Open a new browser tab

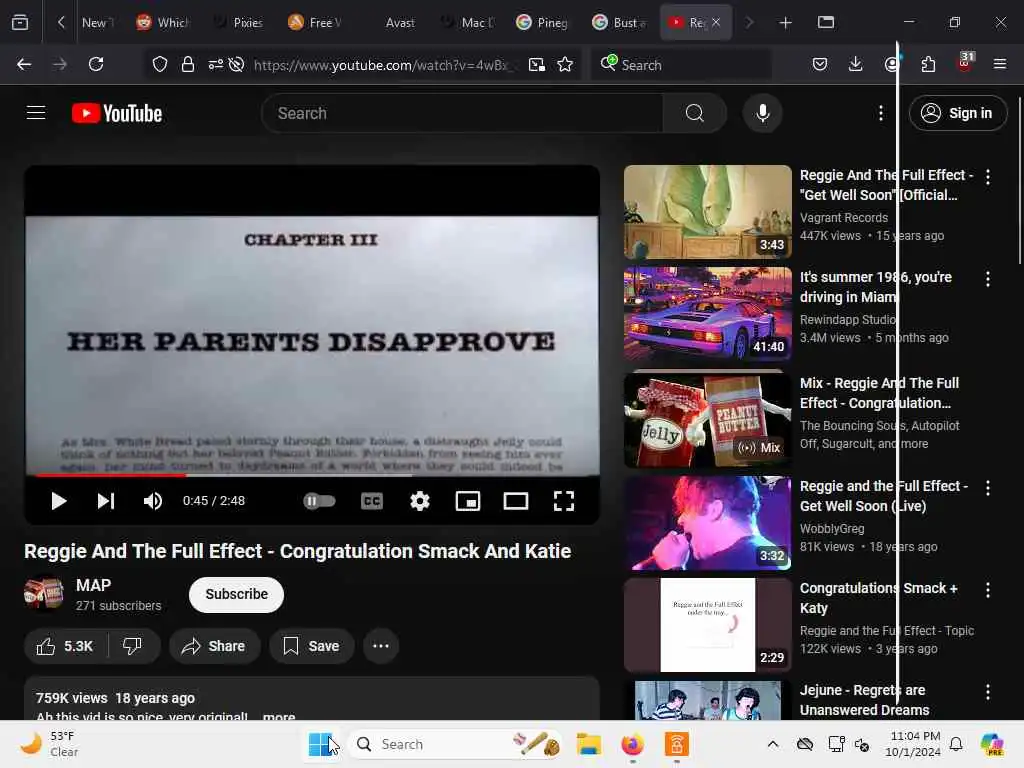click(786, 23)
